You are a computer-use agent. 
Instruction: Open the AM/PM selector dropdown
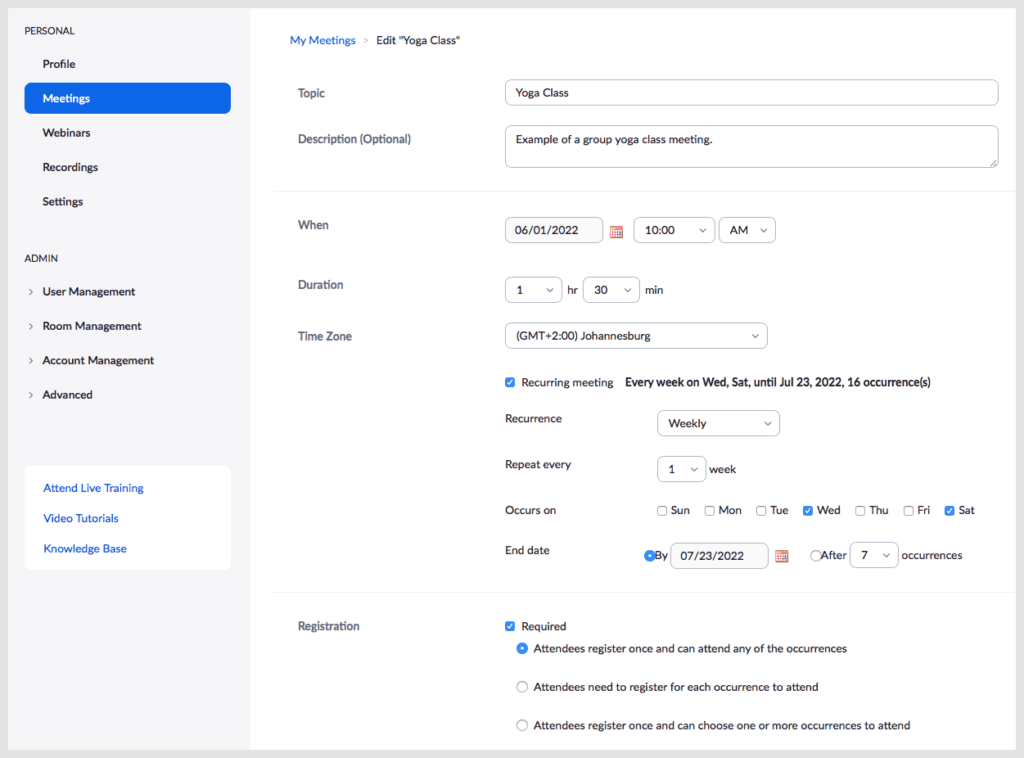point(747,230)
